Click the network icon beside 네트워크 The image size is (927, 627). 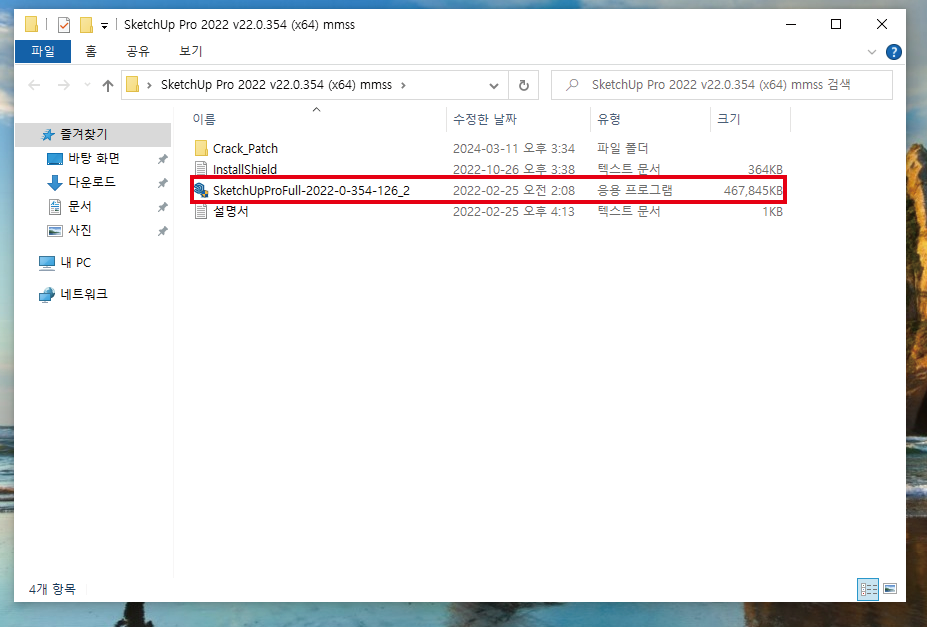(47, 295)
